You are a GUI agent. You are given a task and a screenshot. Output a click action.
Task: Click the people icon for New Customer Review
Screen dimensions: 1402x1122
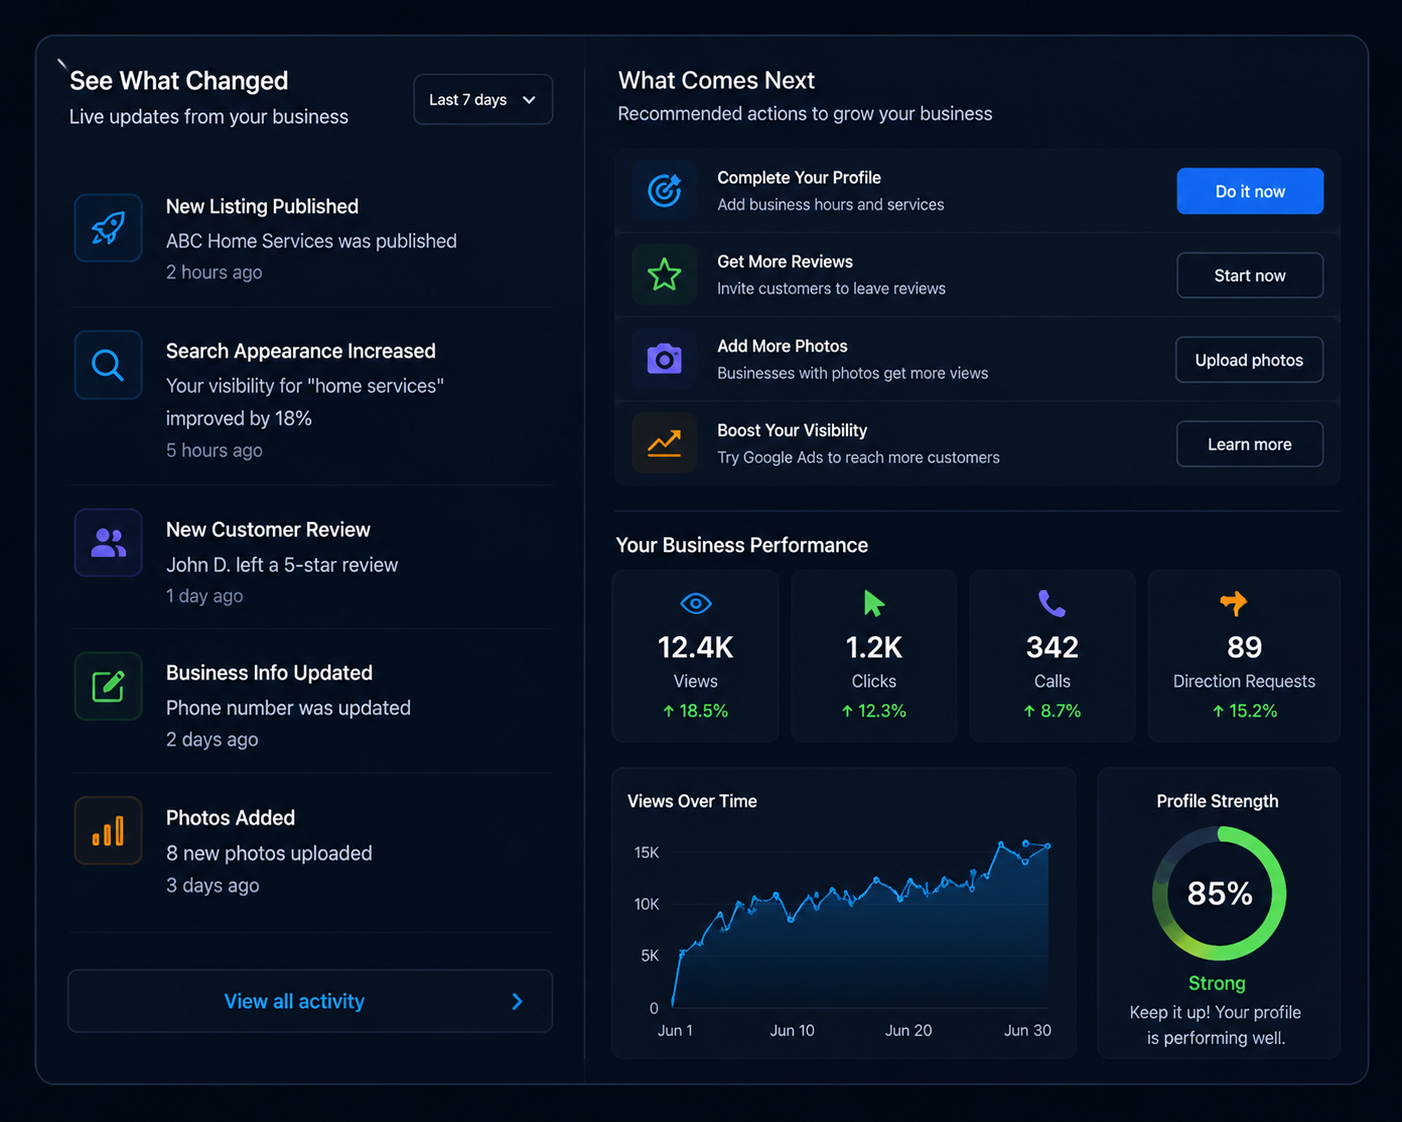[108, 543]
